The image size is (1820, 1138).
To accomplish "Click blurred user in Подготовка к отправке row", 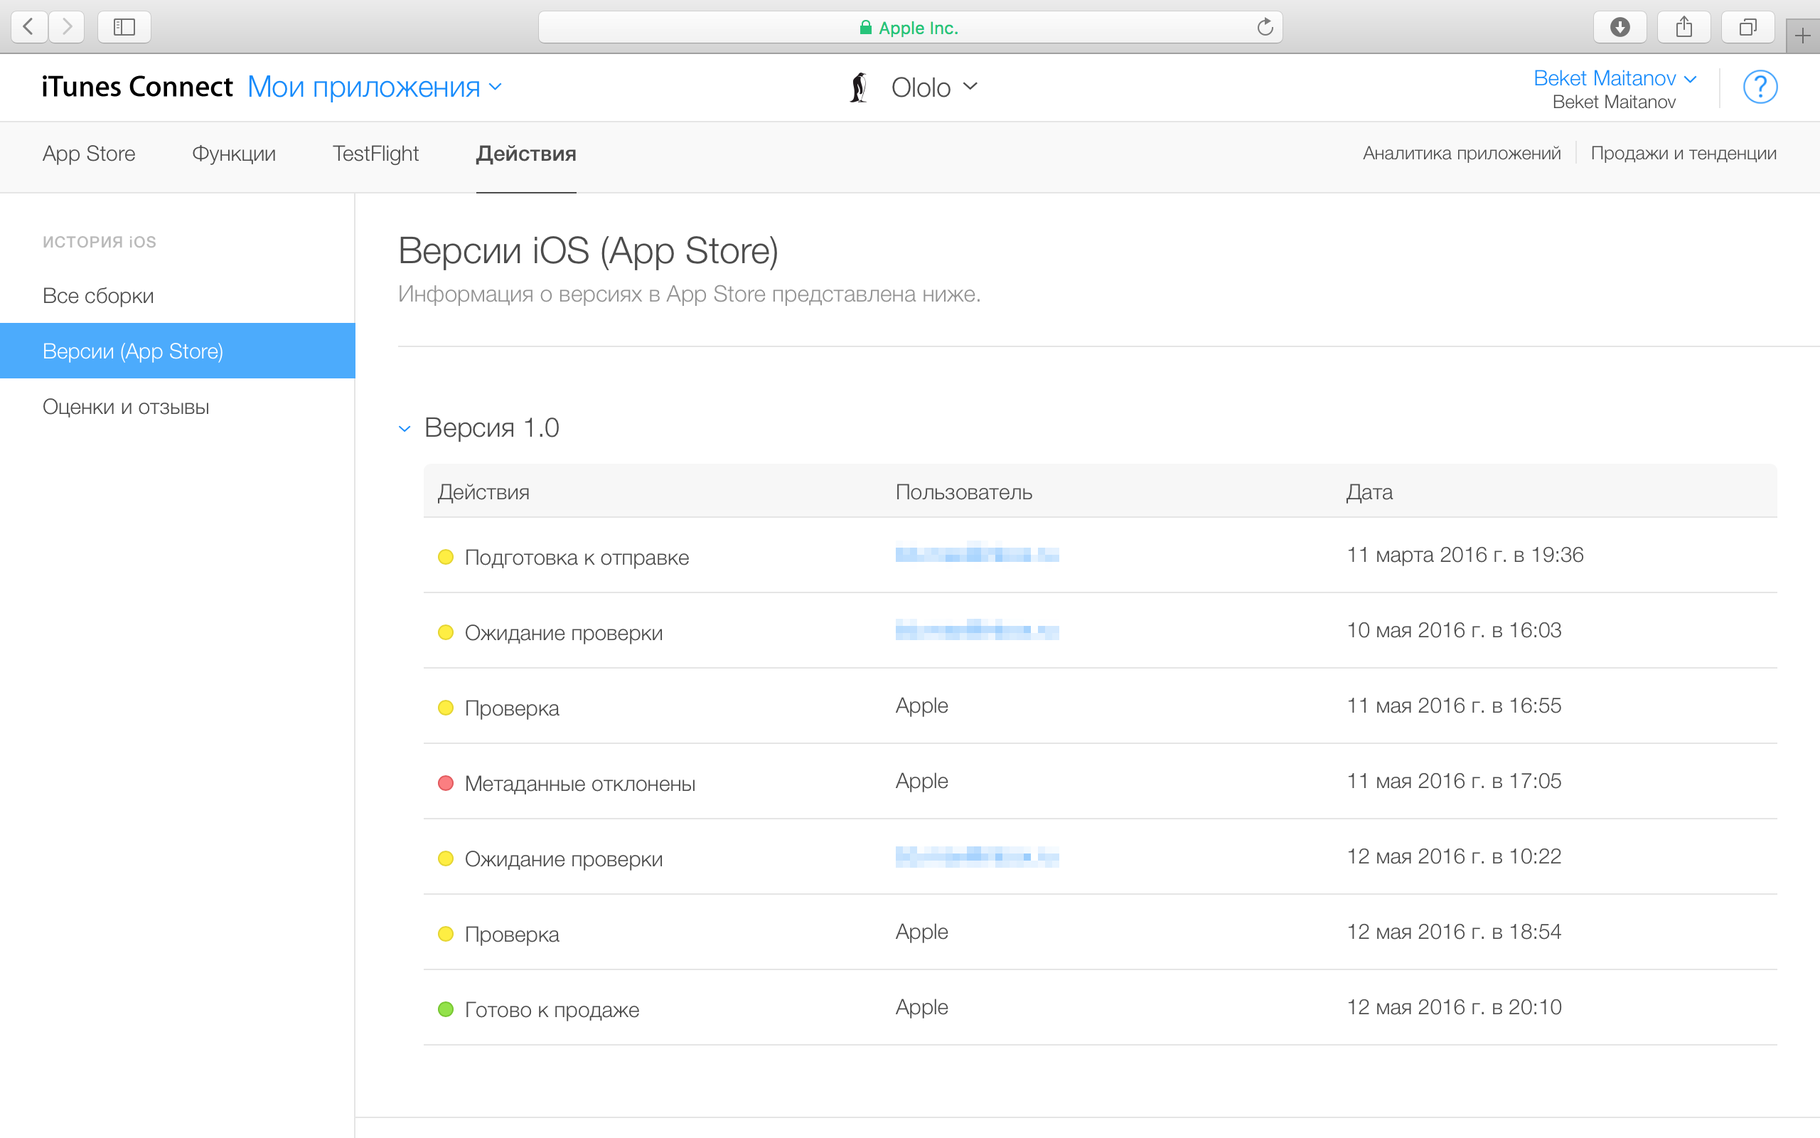I will [x=977, y=554].
